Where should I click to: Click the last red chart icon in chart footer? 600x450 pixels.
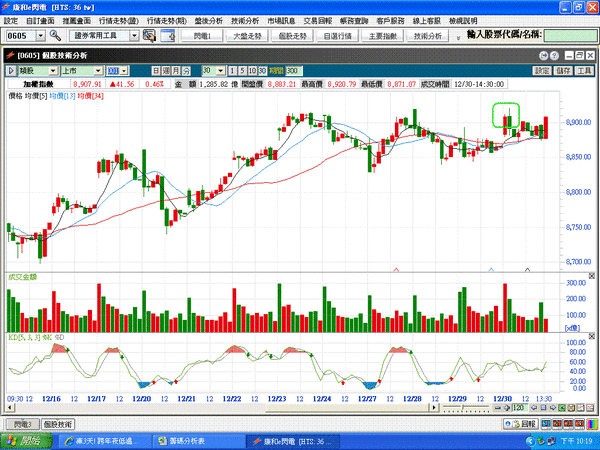point(590,408)
